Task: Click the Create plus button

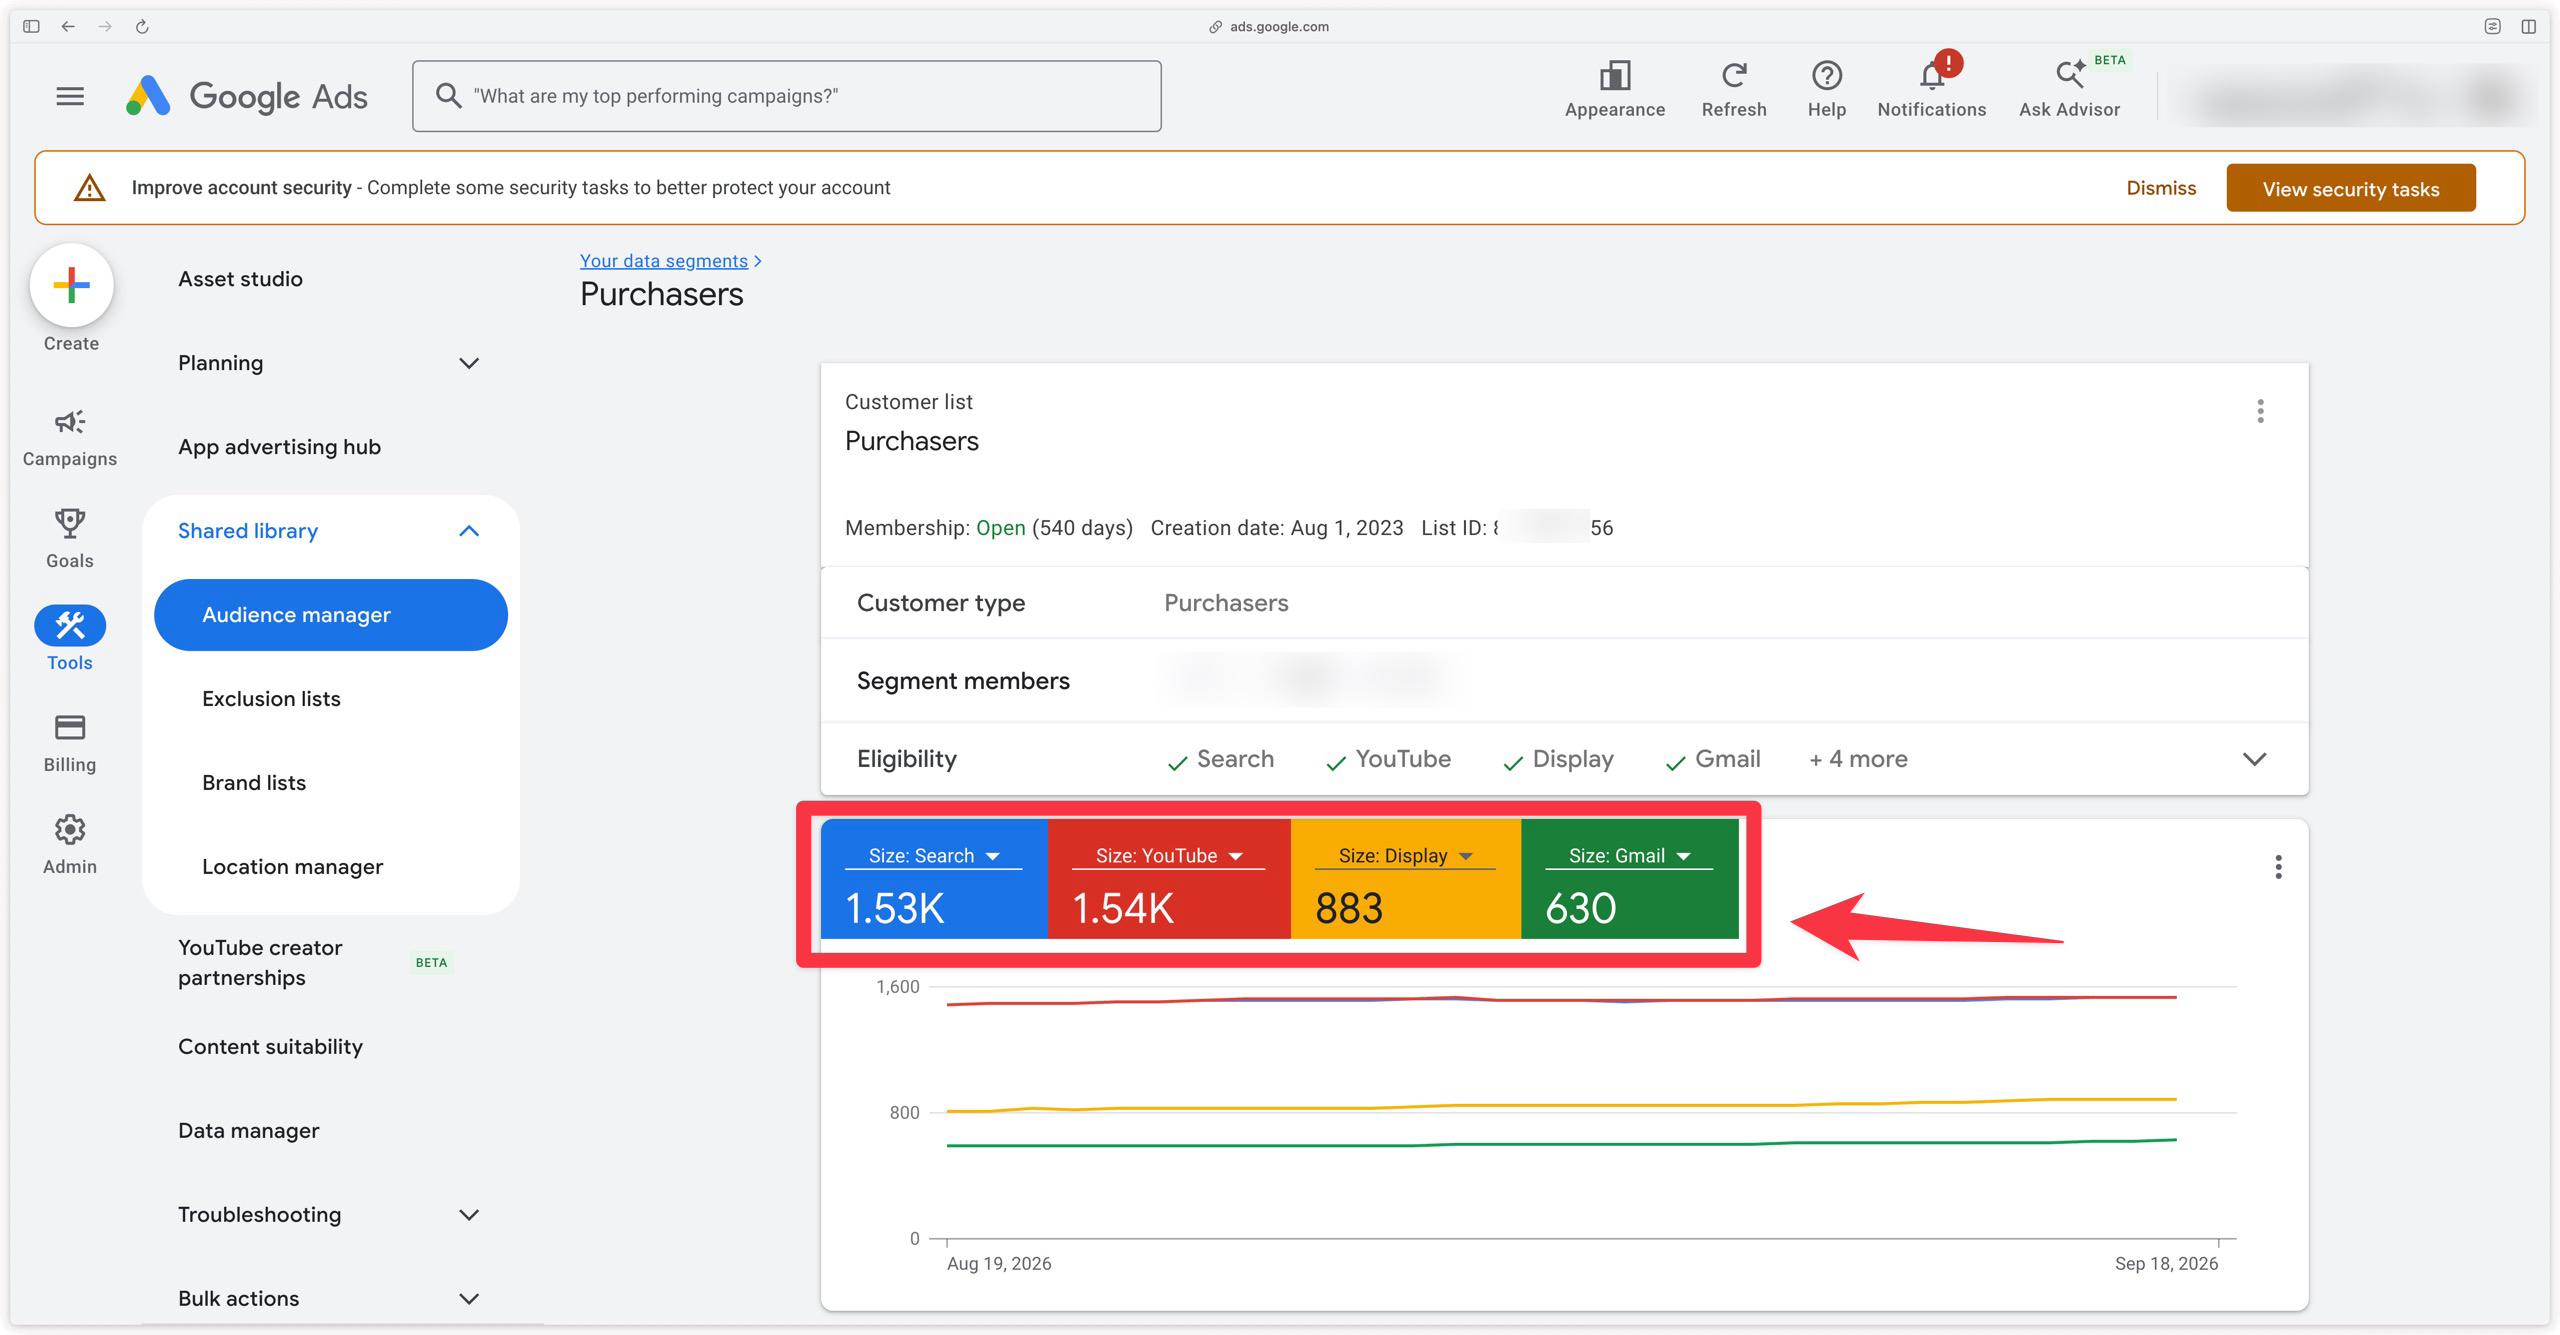Action: (71, 286)
